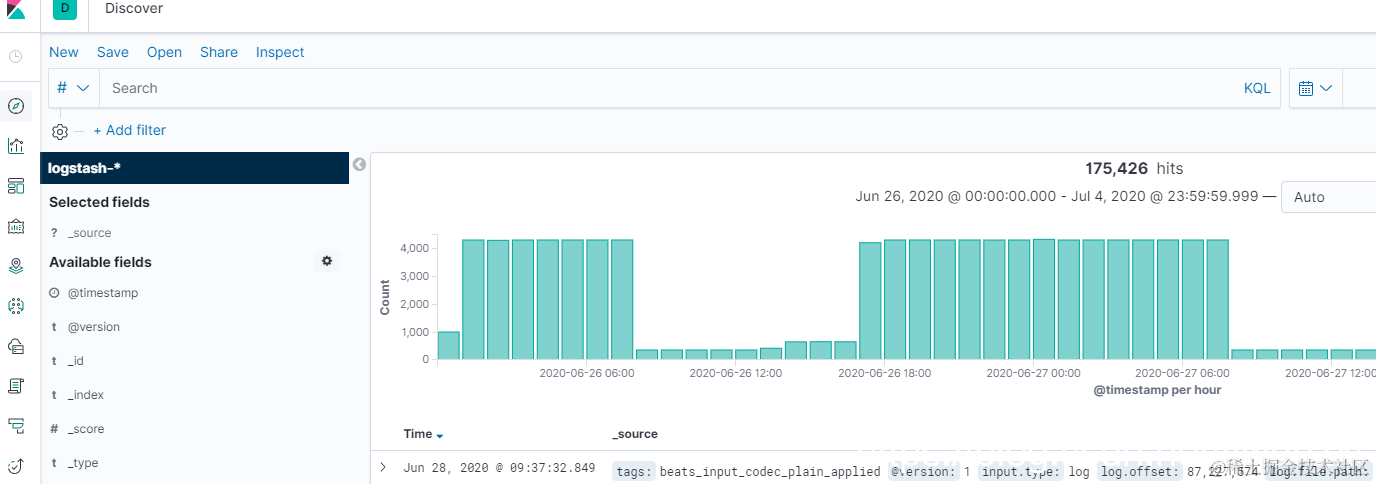1376x484 pixels.
Task: Open Canvas icon in sidebar
Action: (16, 226)
